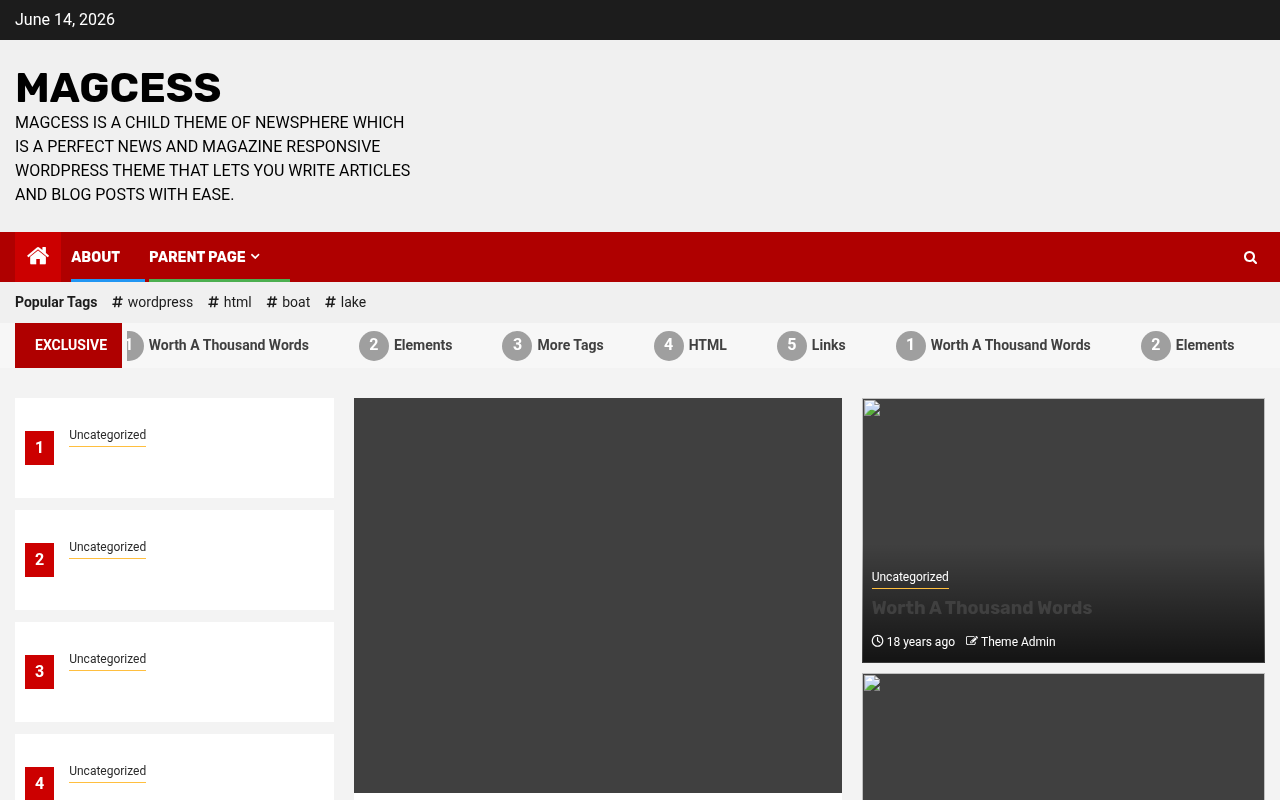Open Uncategorized in the post numbered 4
This screenshot has height=800, width=1280.
(x=108, y=771)
